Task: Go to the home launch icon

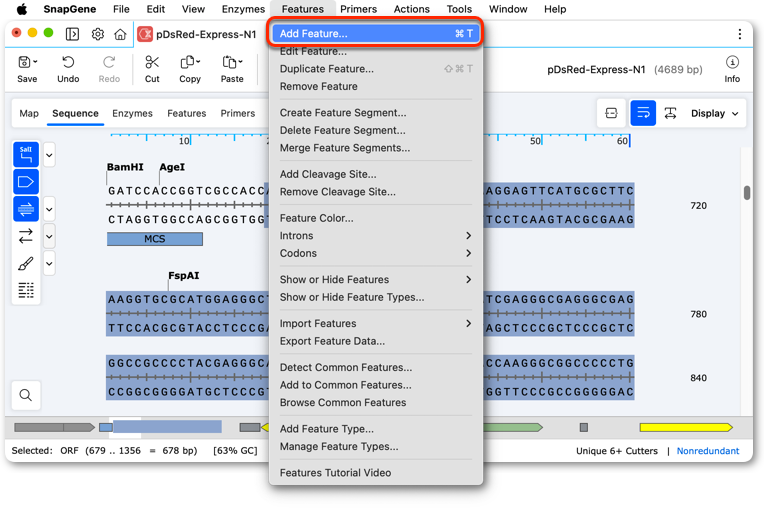Action: click(x=120, y=34)
